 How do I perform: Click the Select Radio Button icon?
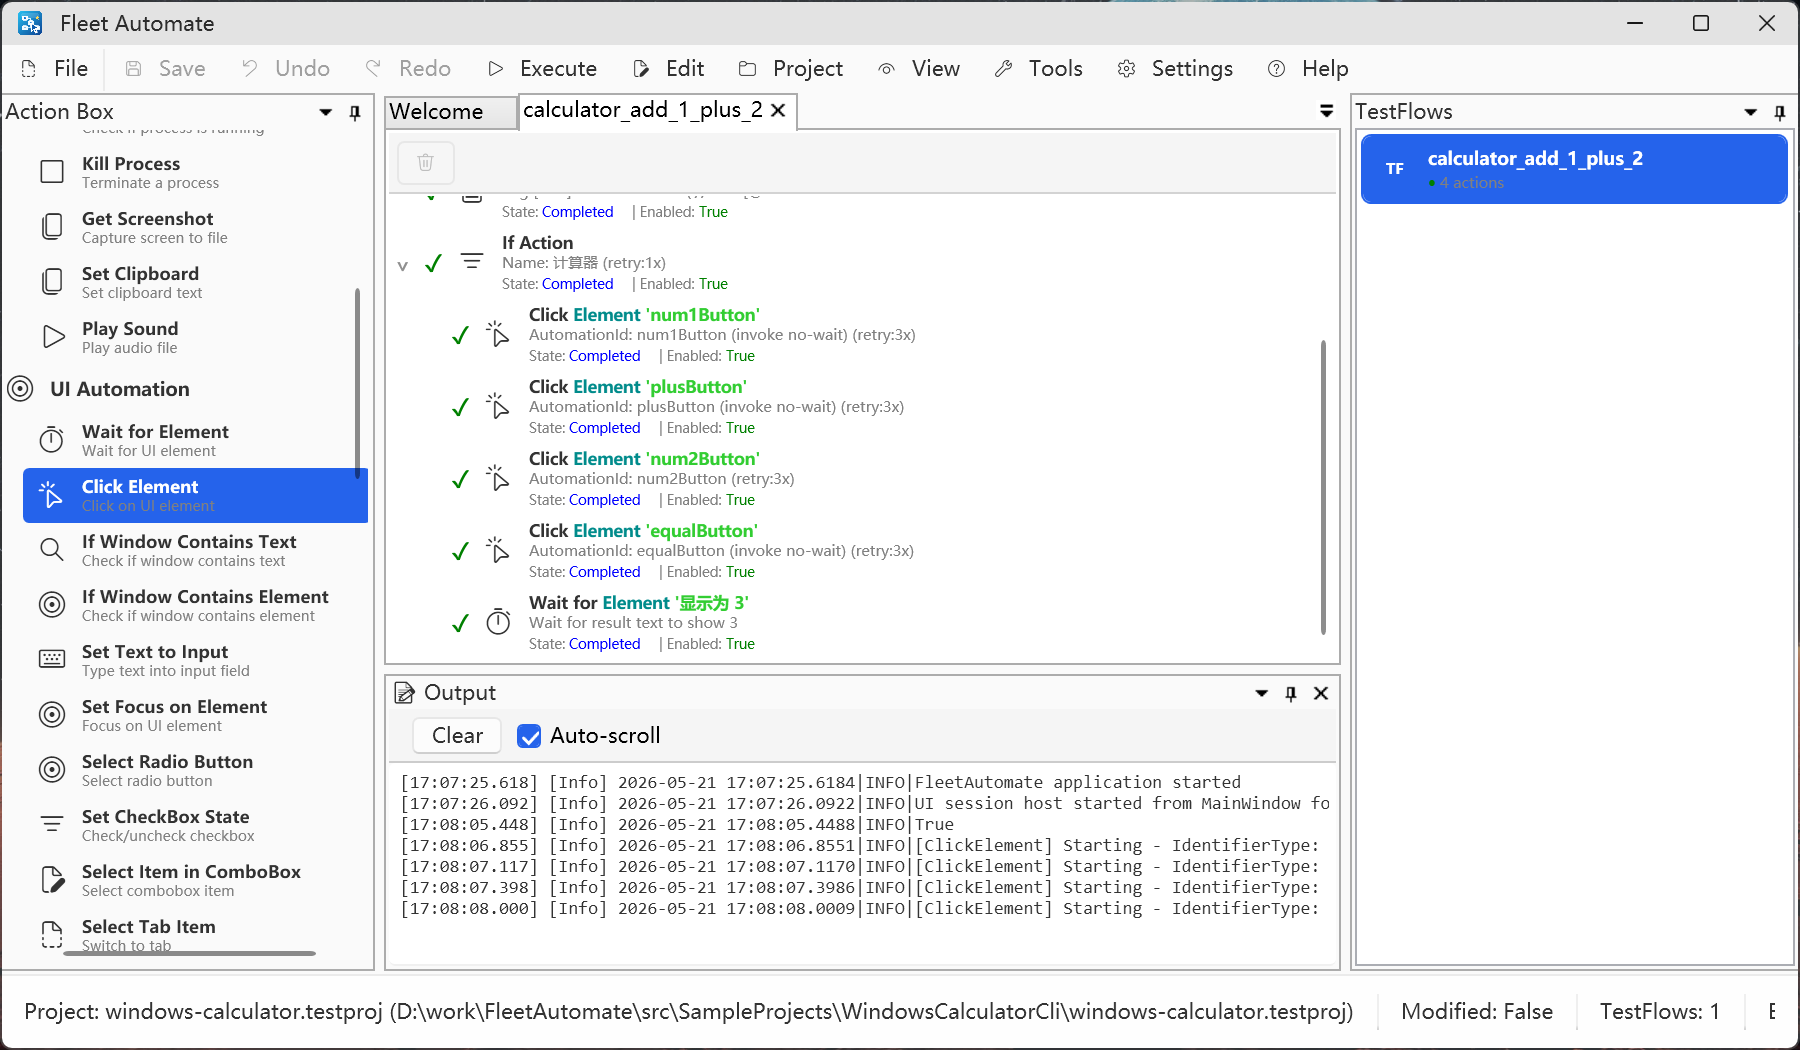[x=52, y=770]
